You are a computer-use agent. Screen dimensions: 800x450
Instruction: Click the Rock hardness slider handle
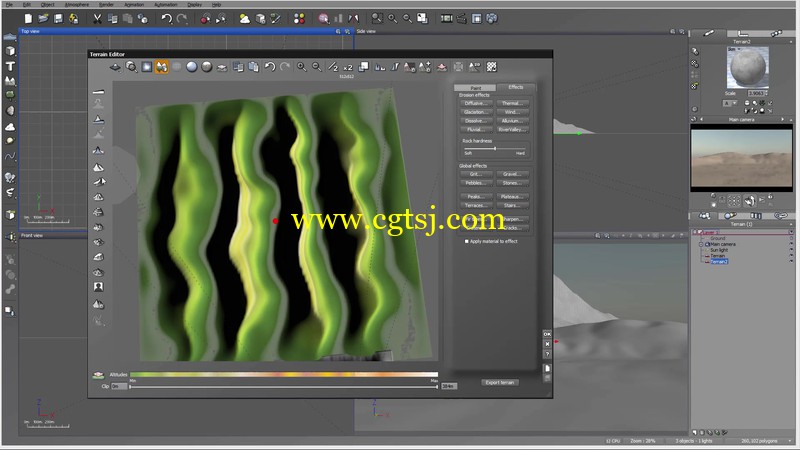tap(494, 148)
